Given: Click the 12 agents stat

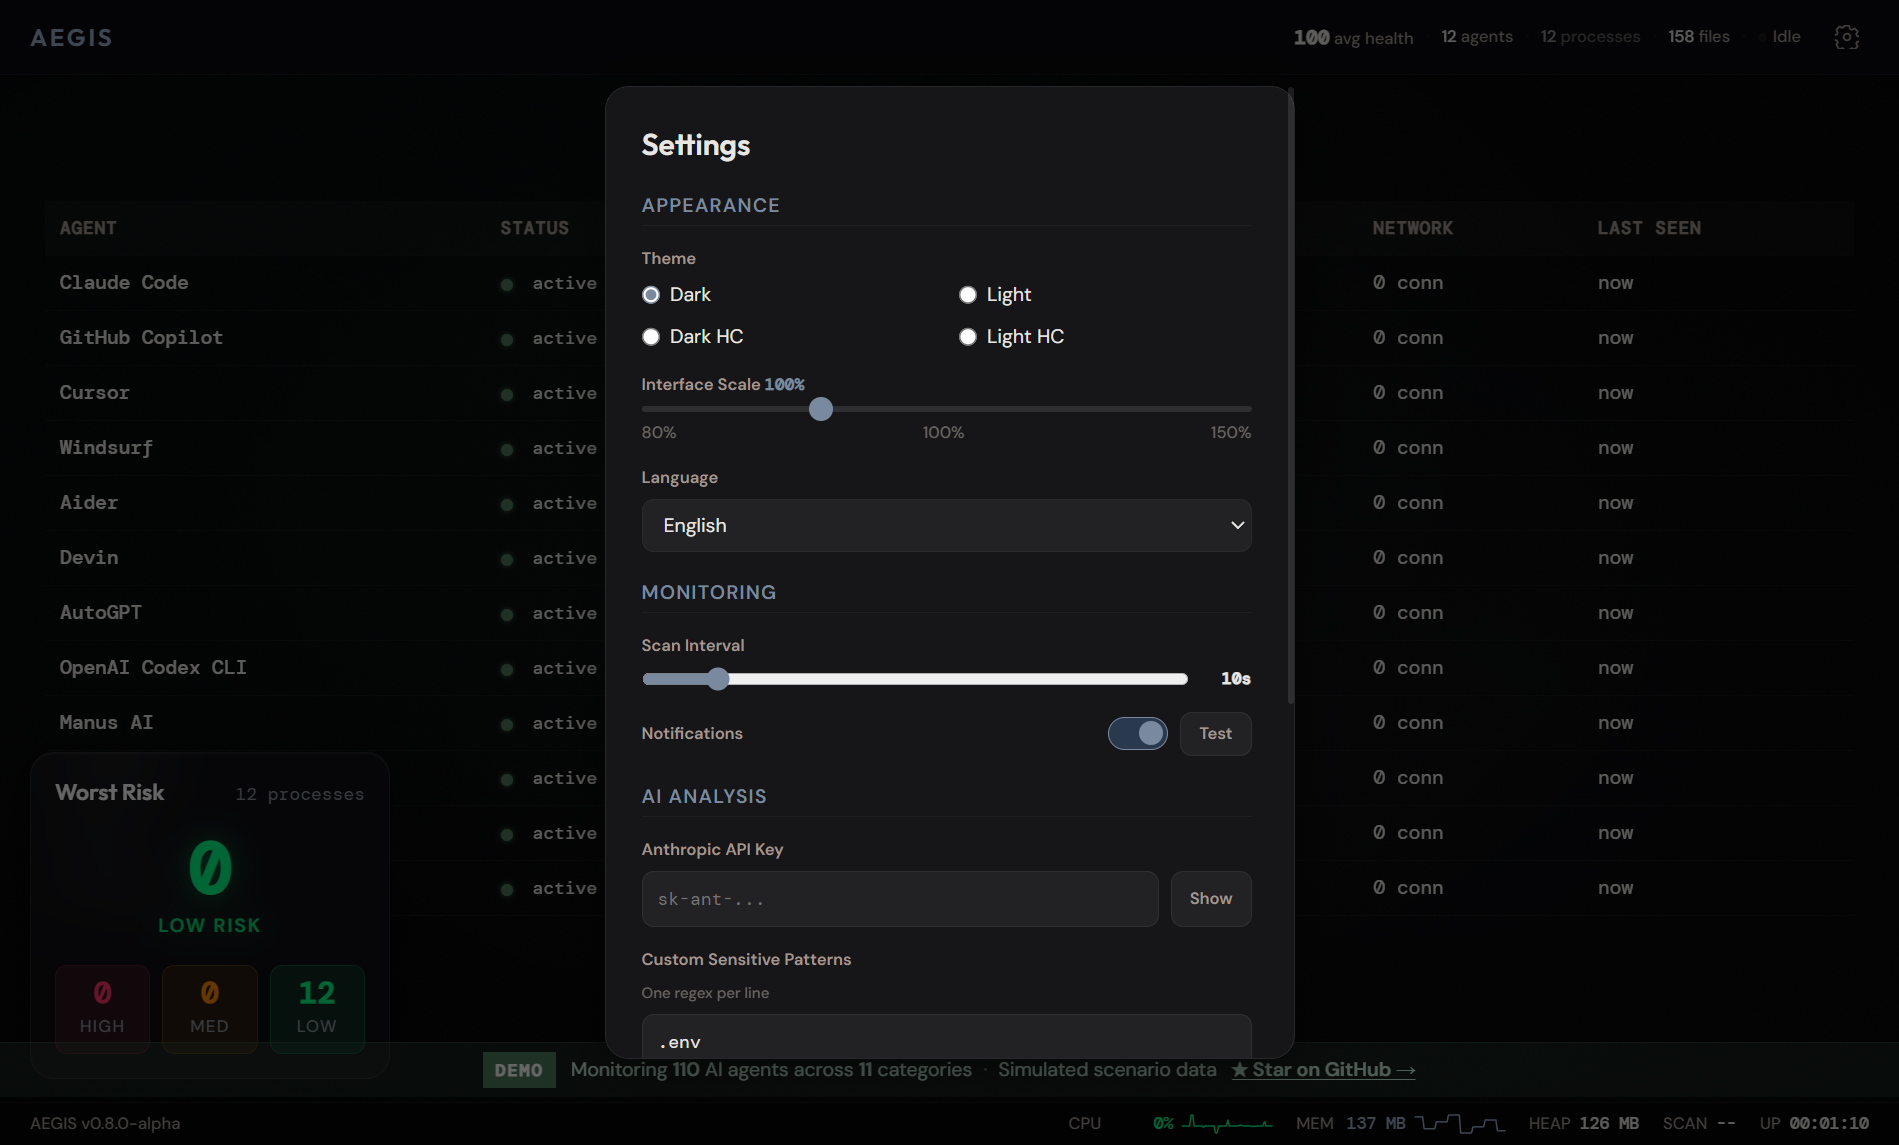Looking at the screenshot, I should point(1476,37).
